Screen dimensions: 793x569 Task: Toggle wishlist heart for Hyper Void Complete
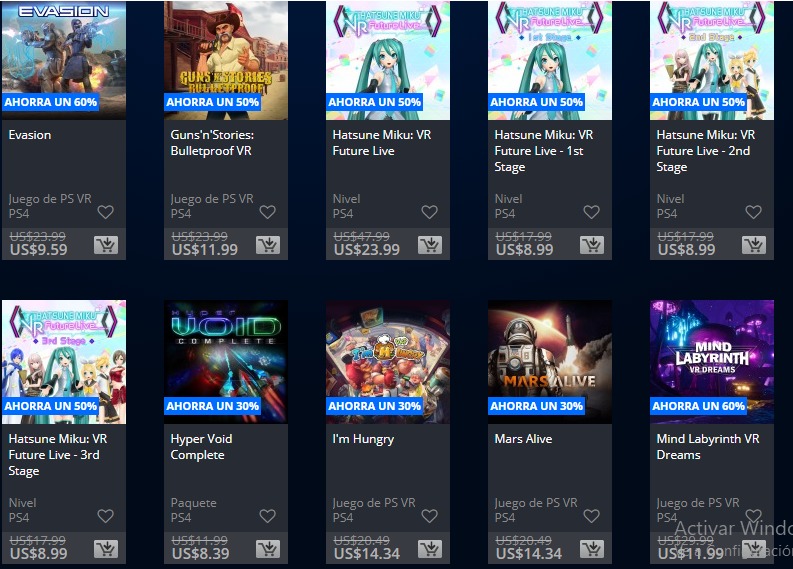click(x=268, y=516)
